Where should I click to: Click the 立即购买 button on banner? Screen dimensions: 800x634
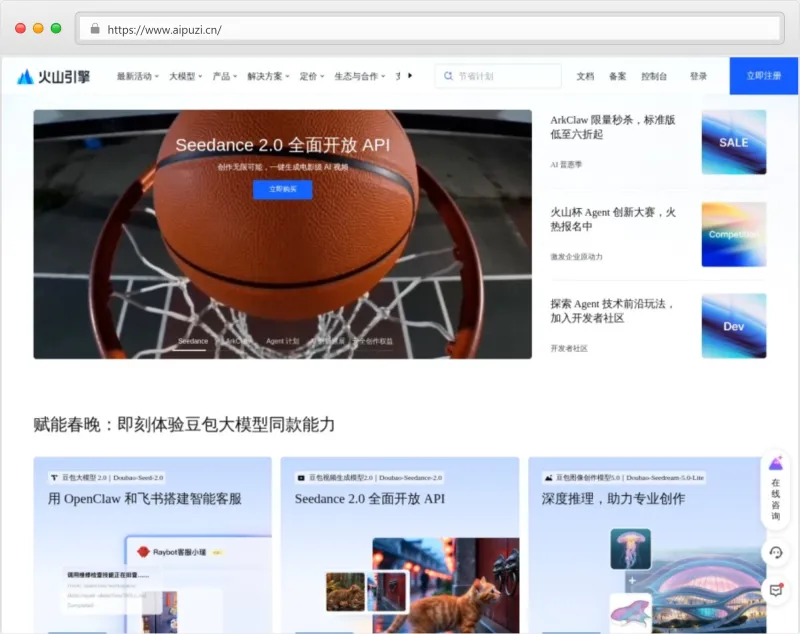[283, 189]
